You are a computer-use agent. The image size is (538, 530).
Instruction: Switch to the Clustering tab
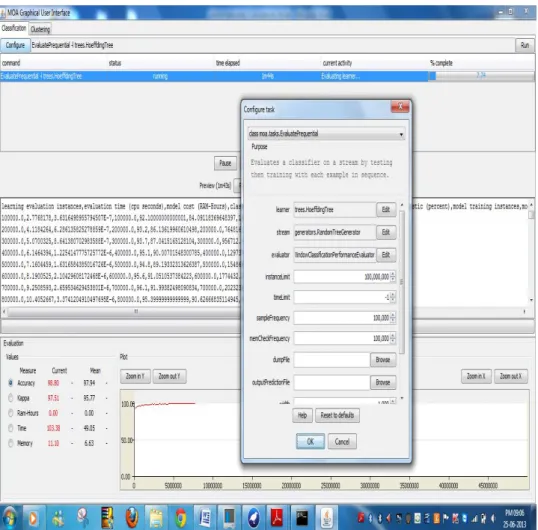[x=40, y=29]
